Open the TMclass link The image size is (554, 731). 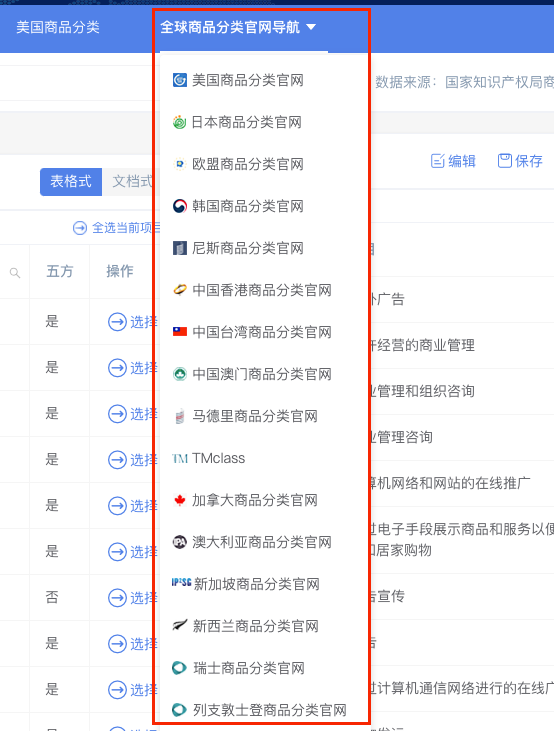[x=218, y=458]
